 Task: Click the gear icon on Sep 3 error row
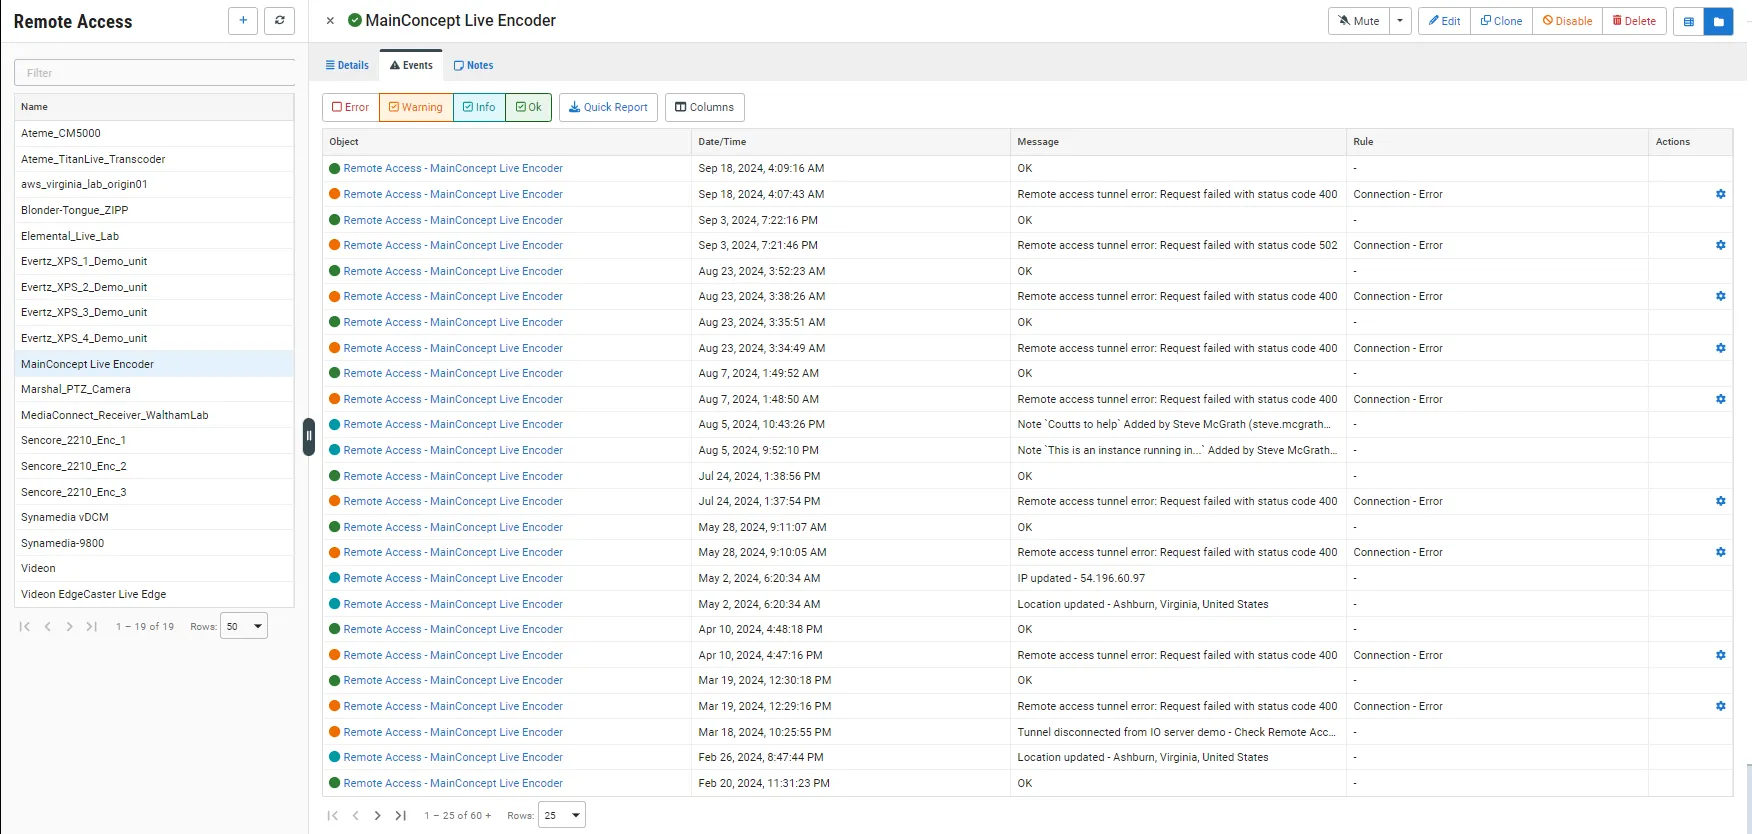(1720, 245)
